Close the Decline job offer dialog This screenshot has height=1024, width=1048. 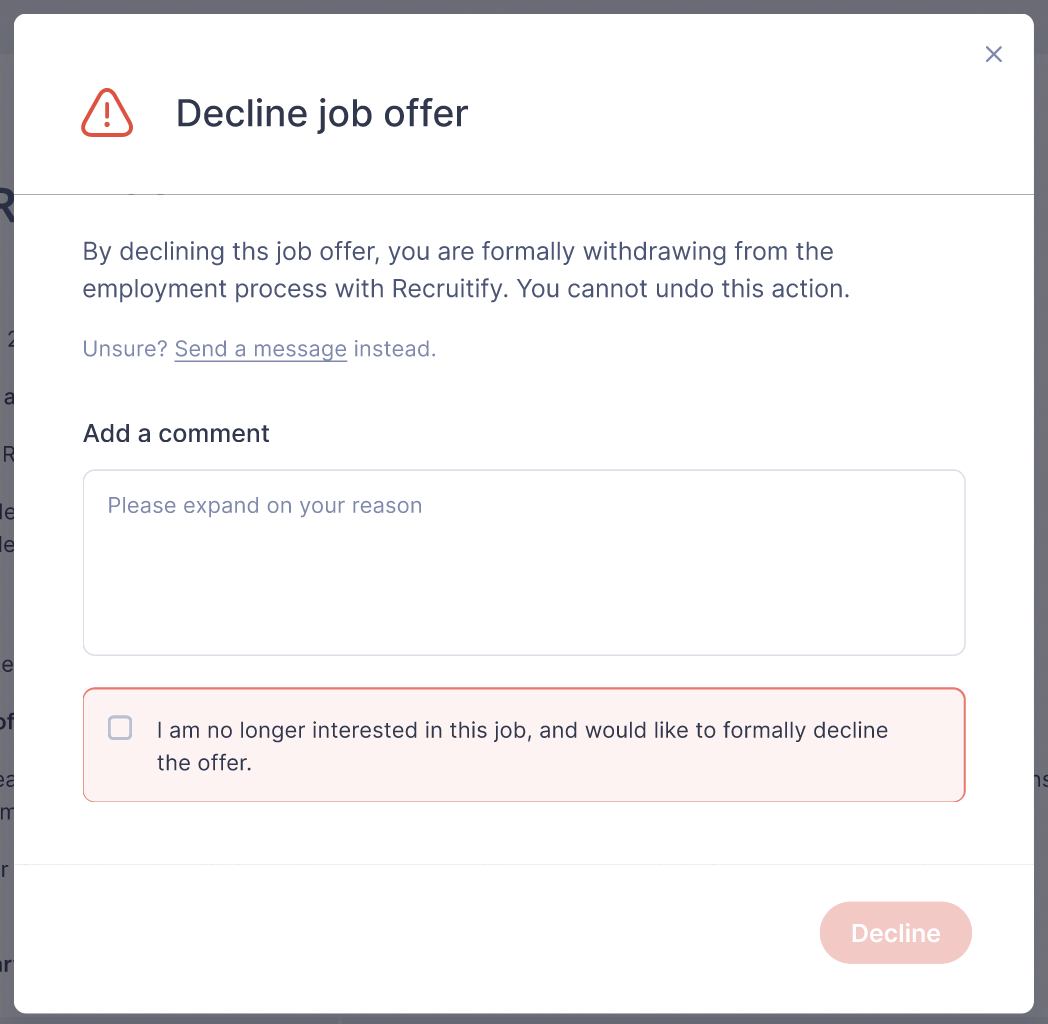[x=993, y=54]
